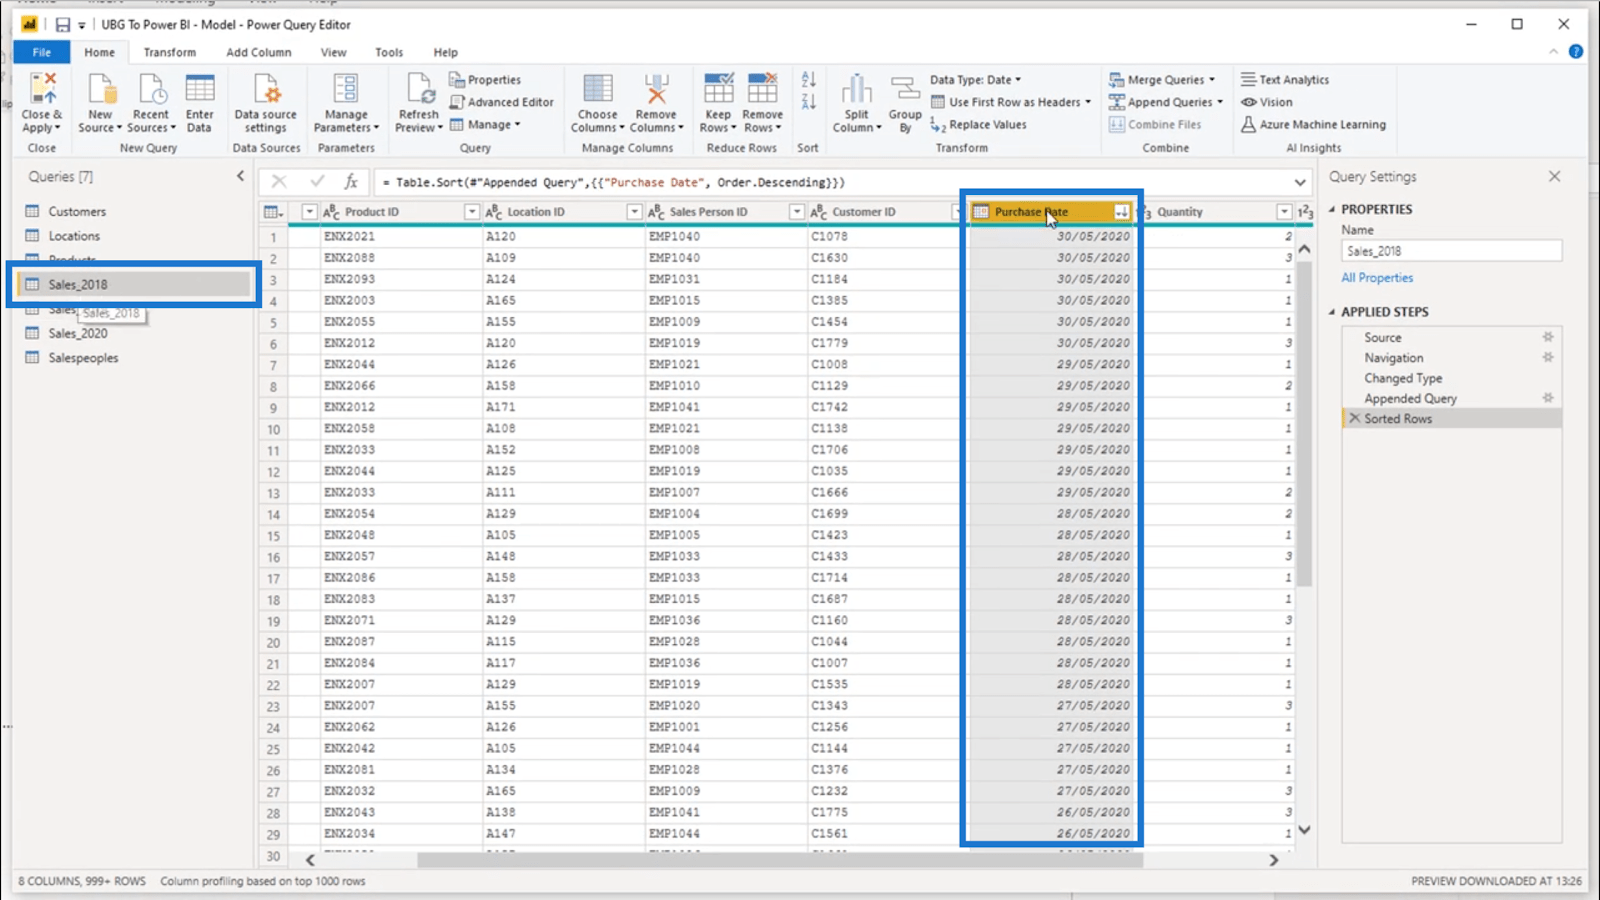
Task: Open the Vision AI insight
Action: (1267, 102)
